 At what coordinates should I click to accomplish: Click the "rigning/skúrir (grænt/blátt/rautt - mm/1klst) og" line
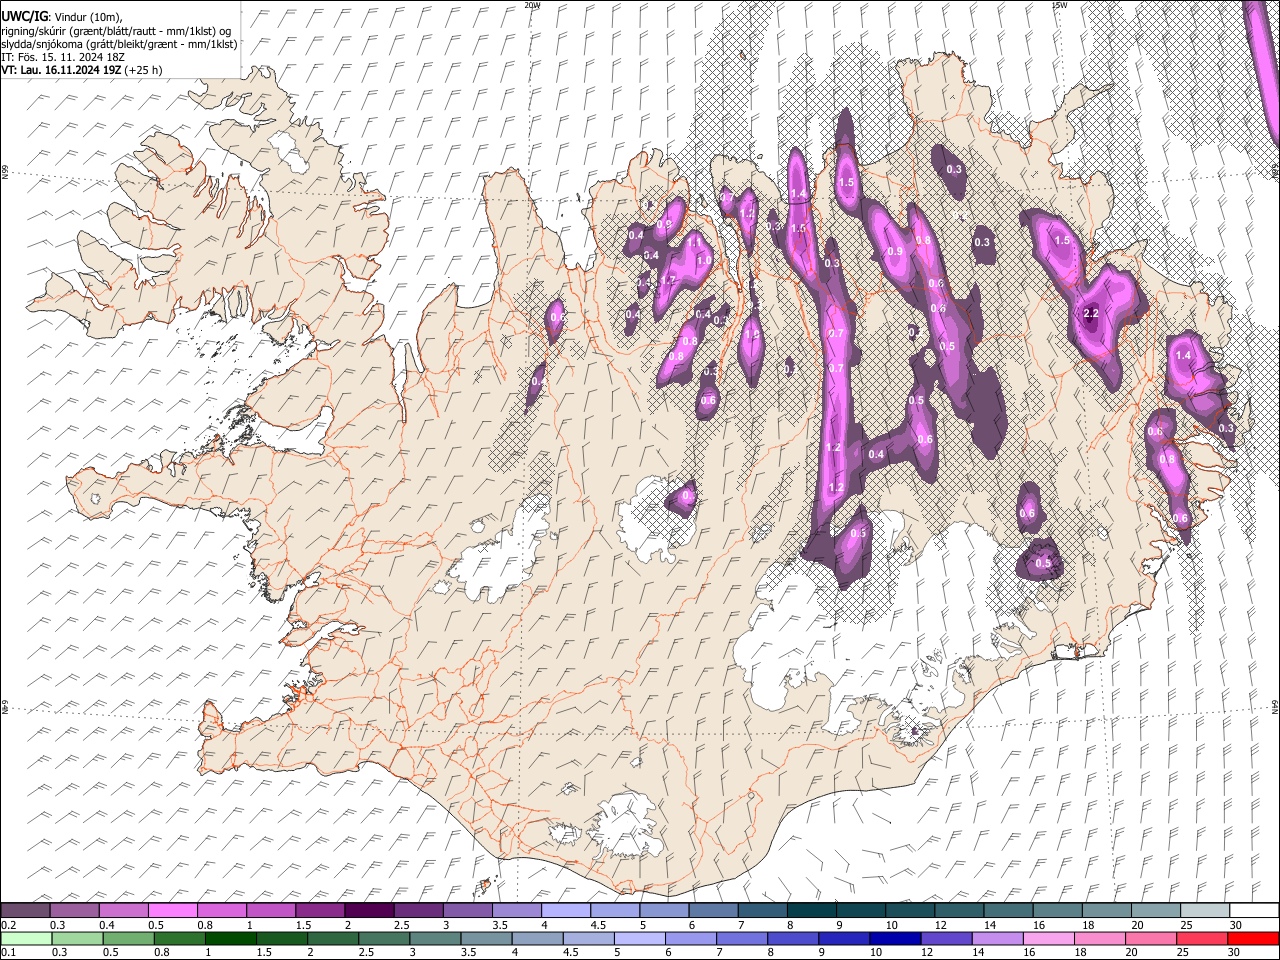pos(116,31)
